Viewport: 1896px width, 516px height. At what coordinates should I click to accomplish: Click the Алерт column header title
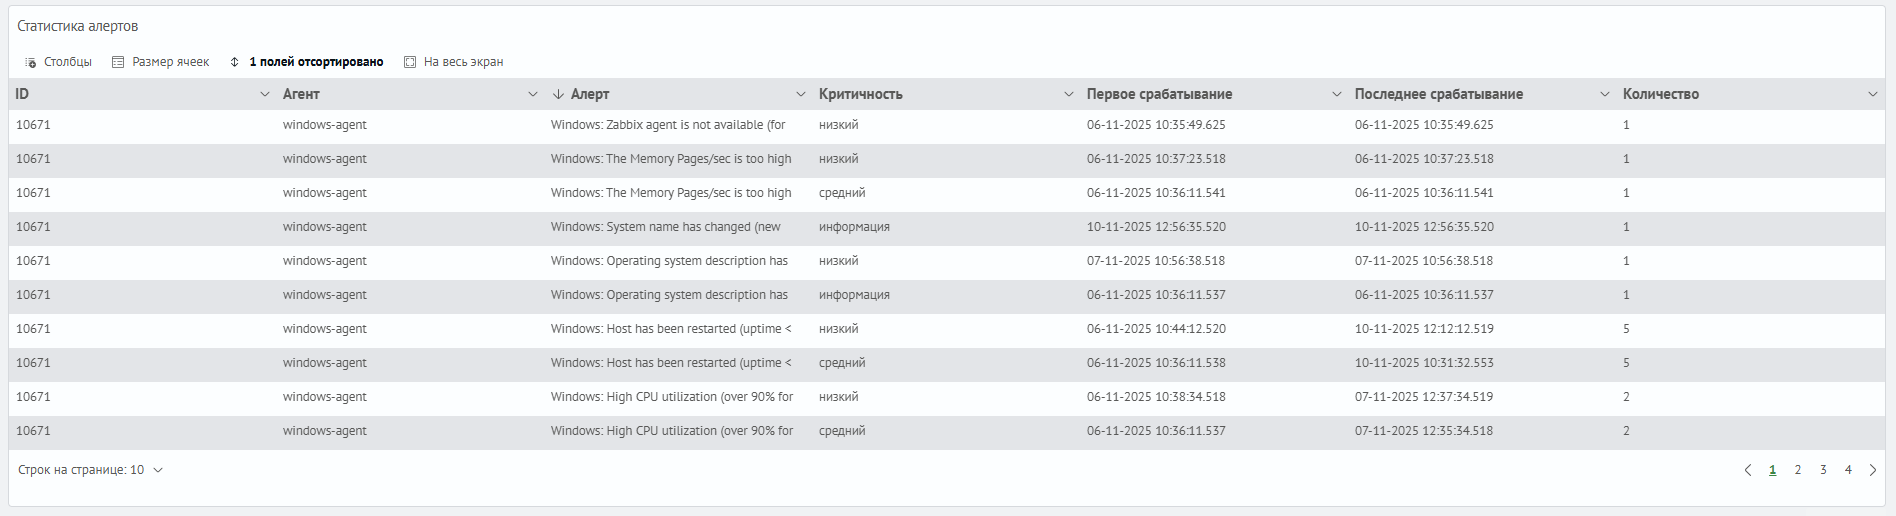pyautogui.click(x=590, y=94)
